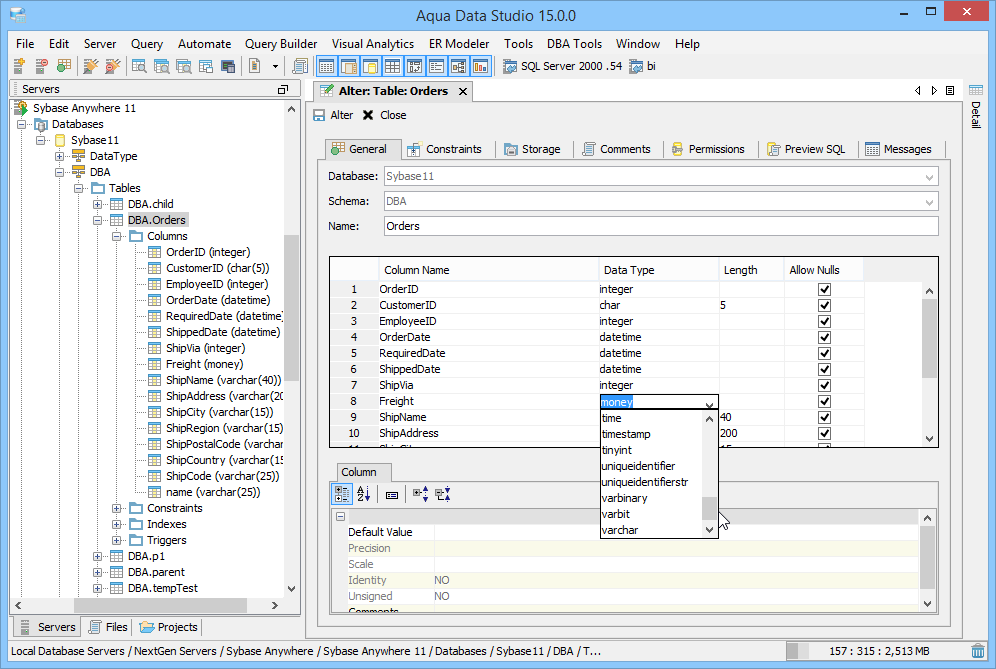Toggle Allow Nulls for the ShipName column
The height and width of the screenshot is (669, 996).
coord(824,417)
